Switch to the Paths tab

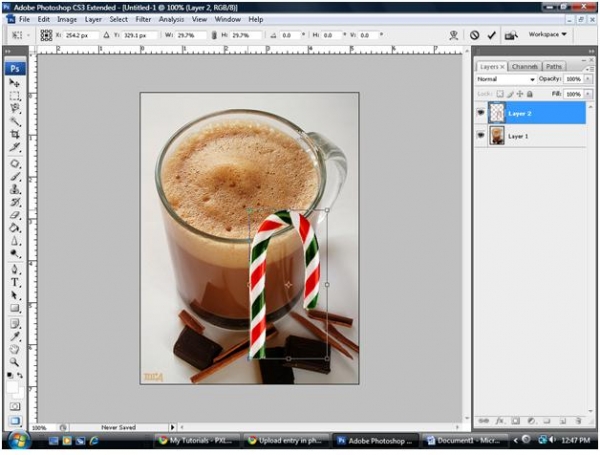click(554, 67)
